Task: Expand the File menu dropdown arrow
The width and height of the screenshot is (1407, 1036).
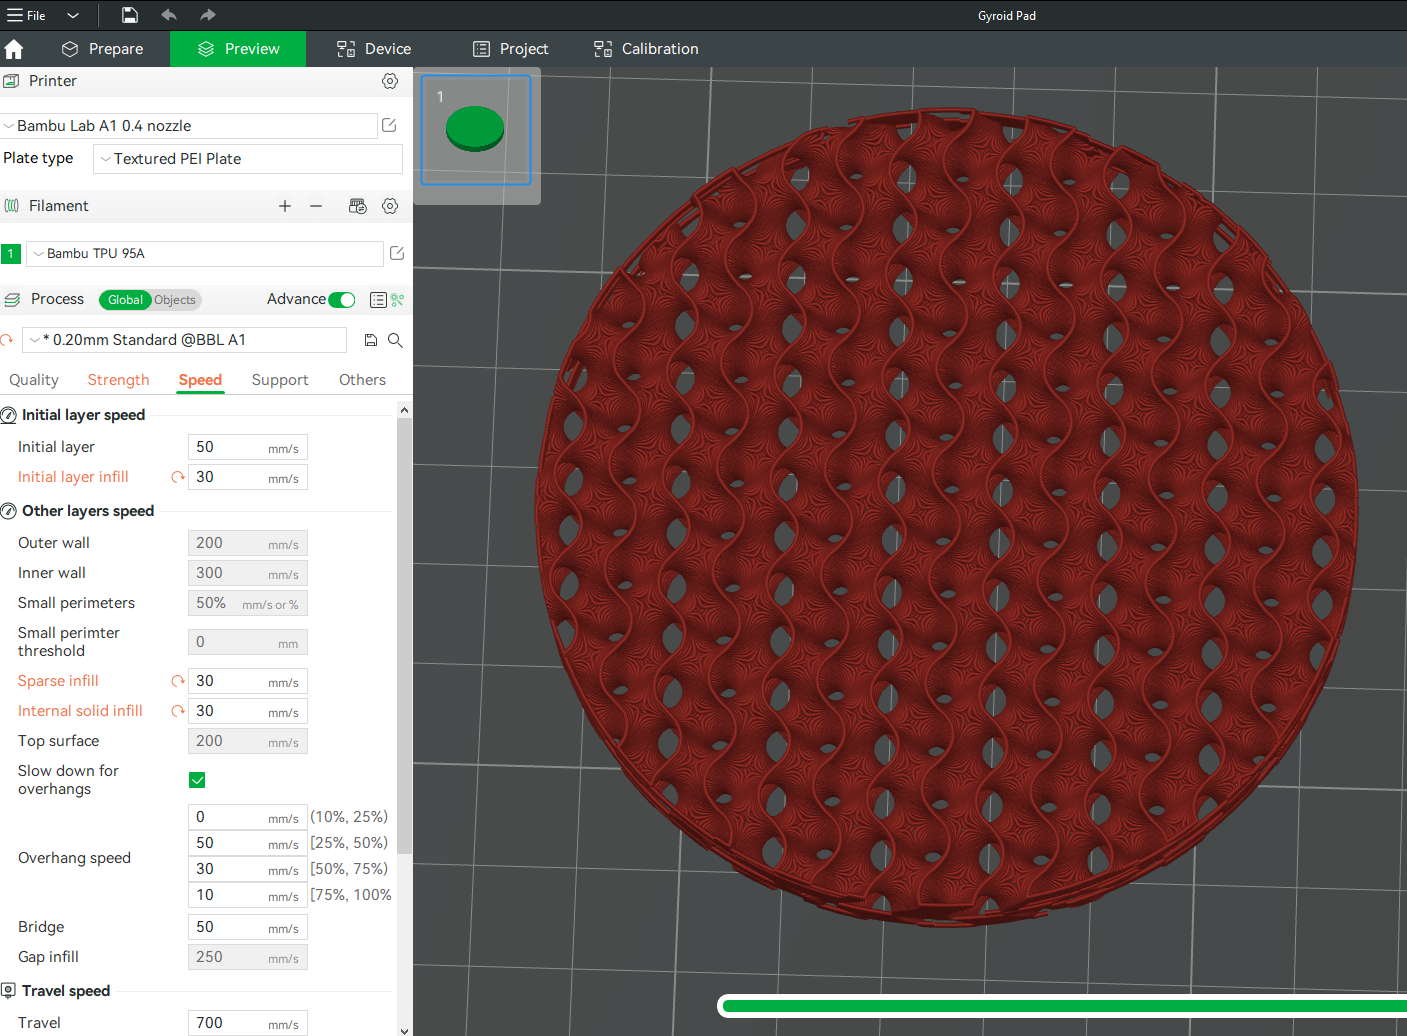Action: tap(73, 15)
